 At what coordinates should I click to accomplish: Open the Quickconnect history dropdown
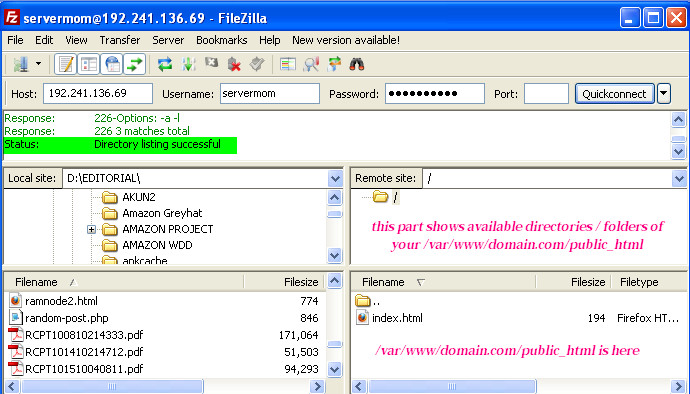coord(664,94)
